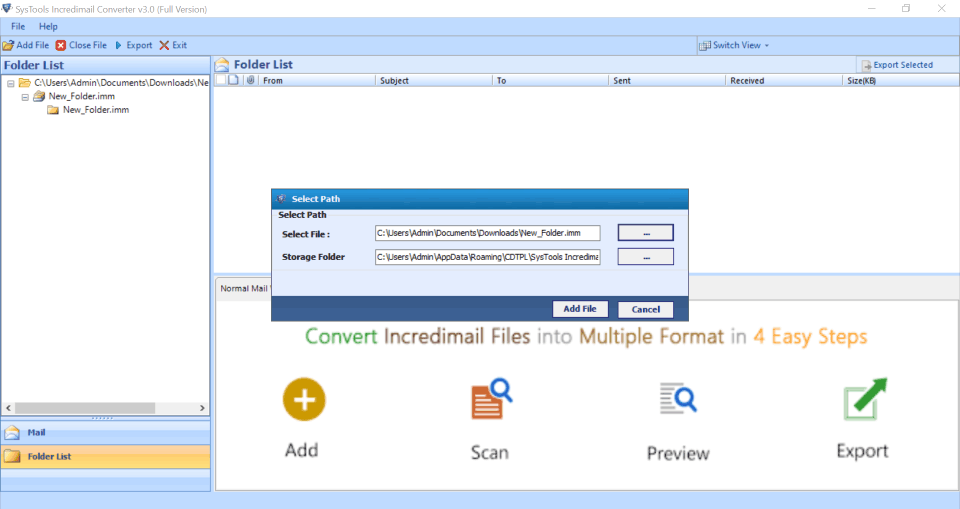Restore down the SysTools window
This screenshot has height=509, width=960.
[x=906, y=9]
